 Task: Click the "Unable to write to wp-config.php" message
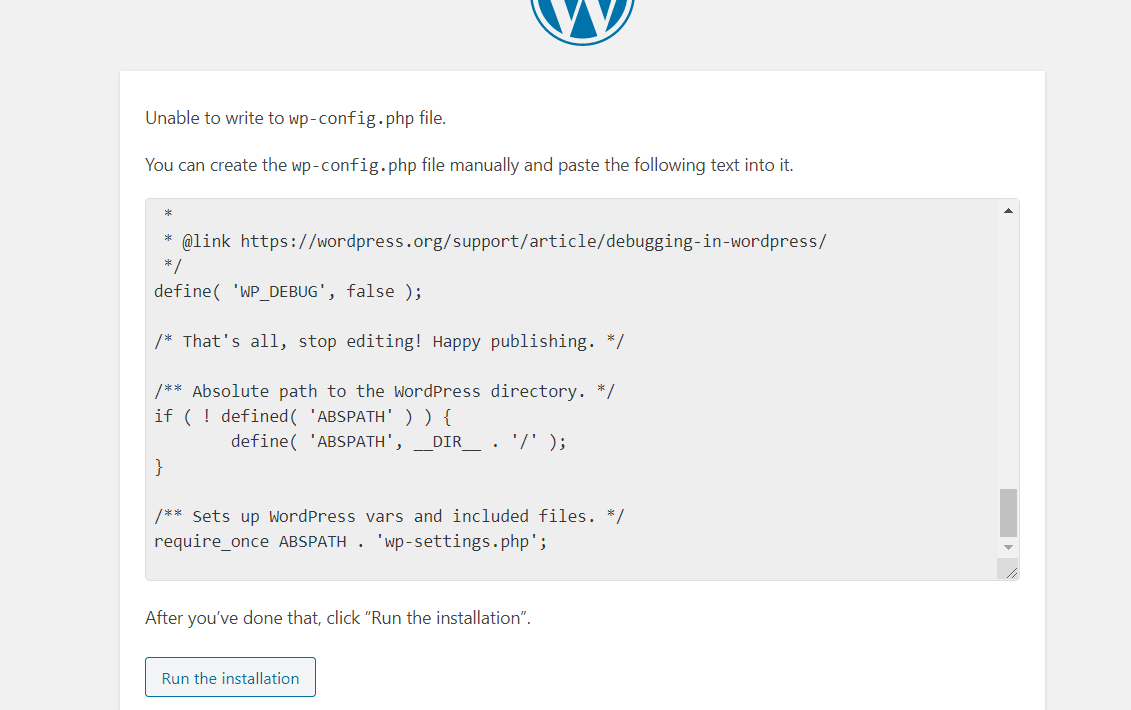(x=295, y=118)
